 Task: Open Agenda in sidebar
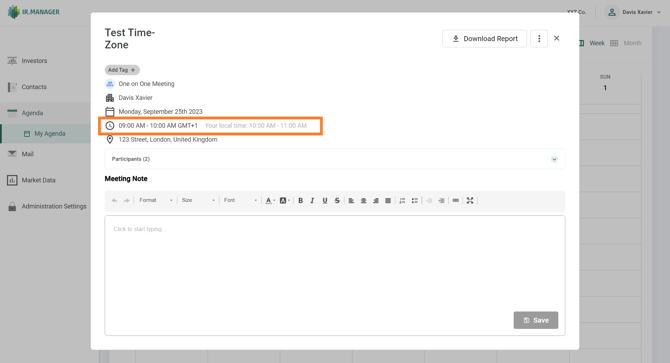click(32, 113)
